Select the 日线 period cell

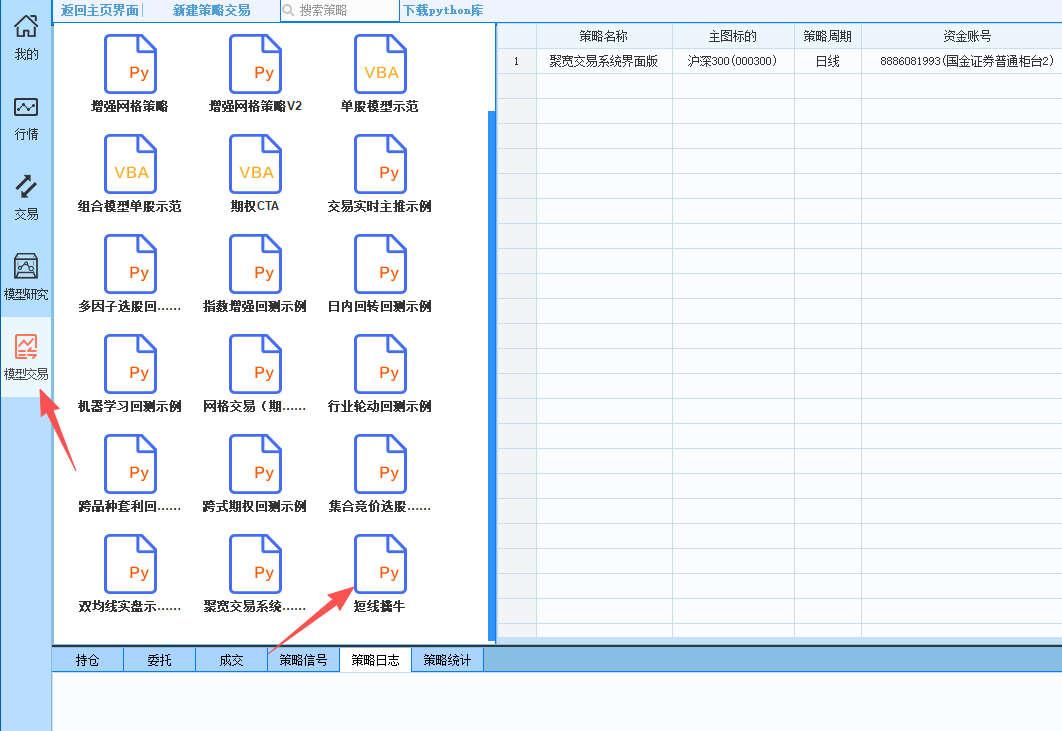[828, 61]
